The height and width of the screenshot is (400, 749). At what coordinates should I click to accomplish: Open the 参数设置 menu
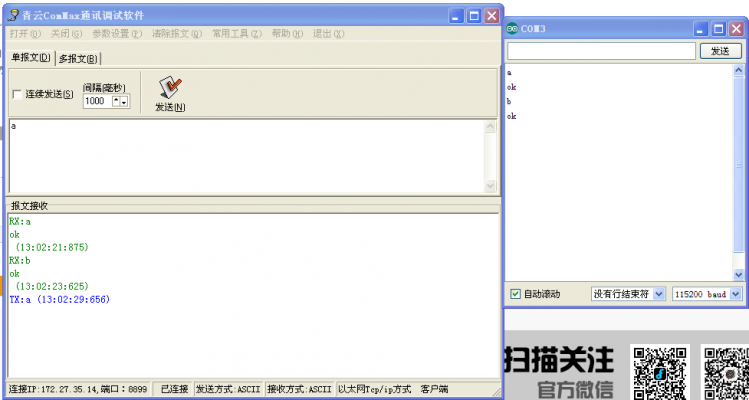click(x=118, y=33)
